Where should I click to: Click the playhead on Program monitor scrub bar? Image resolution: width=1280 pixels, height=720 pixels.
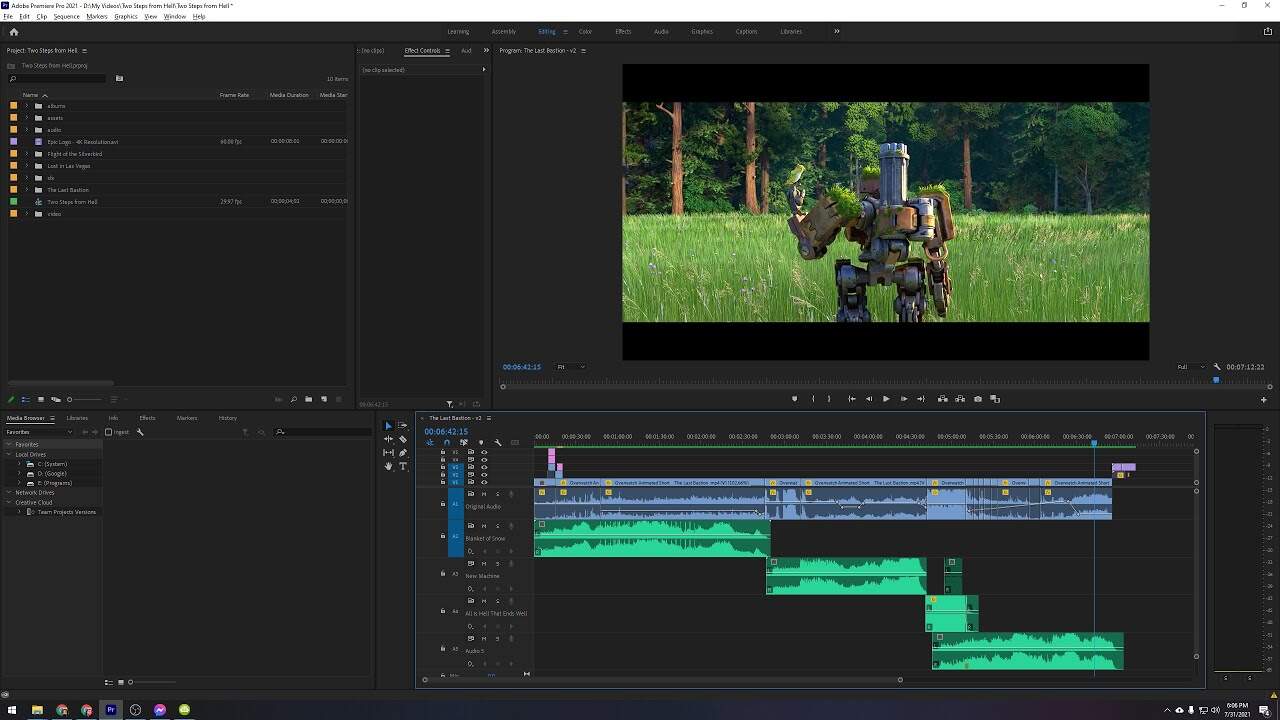(x=1217, y=380)
